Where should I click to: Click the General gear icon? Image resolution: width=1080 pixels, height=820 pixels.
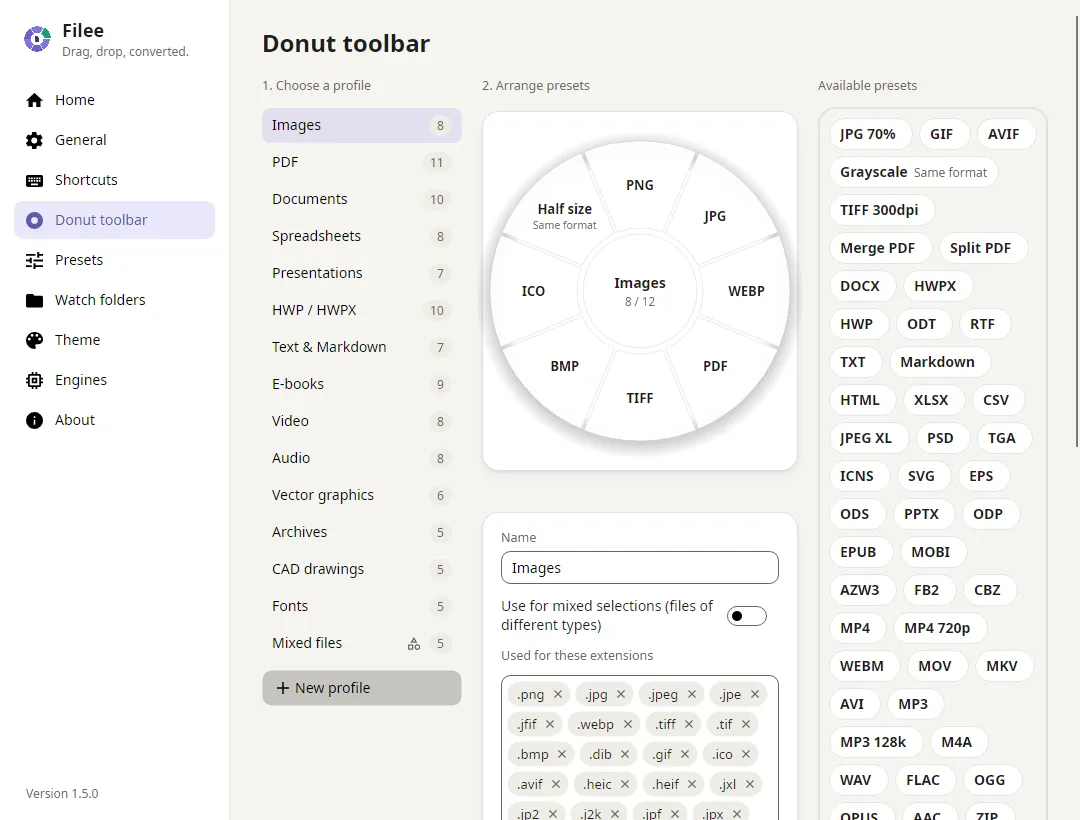click(x=34, y=140)
